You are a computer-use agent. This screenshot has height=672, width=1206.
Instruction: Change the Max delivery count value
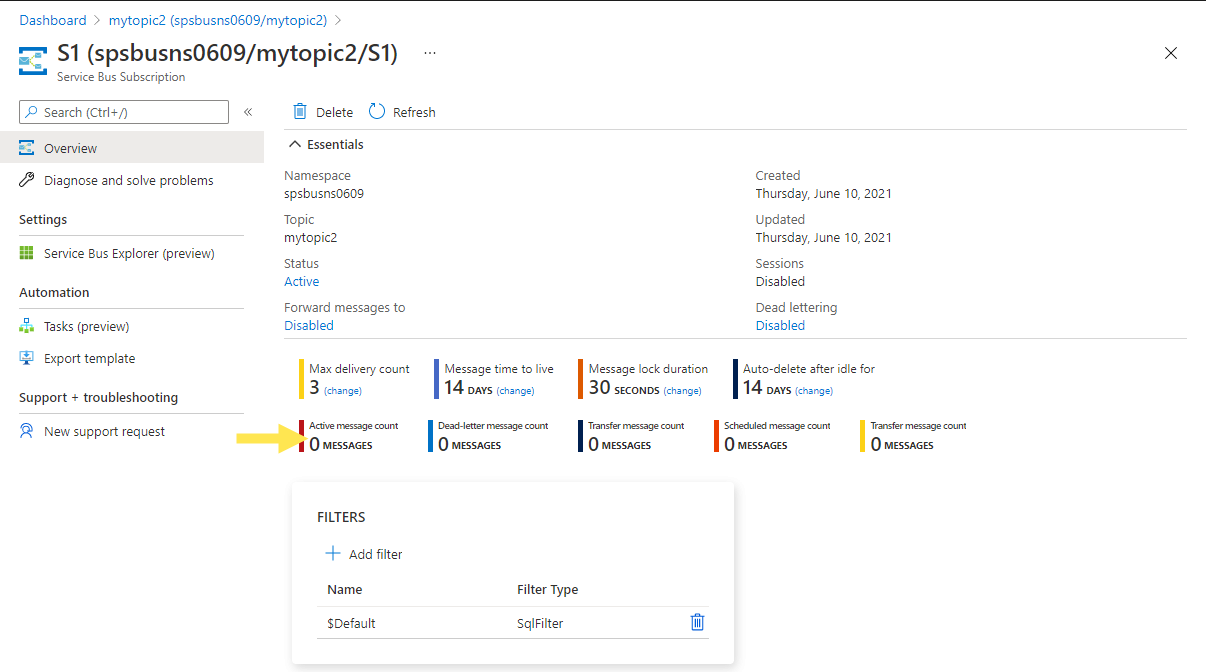click(x=343, y=391)
